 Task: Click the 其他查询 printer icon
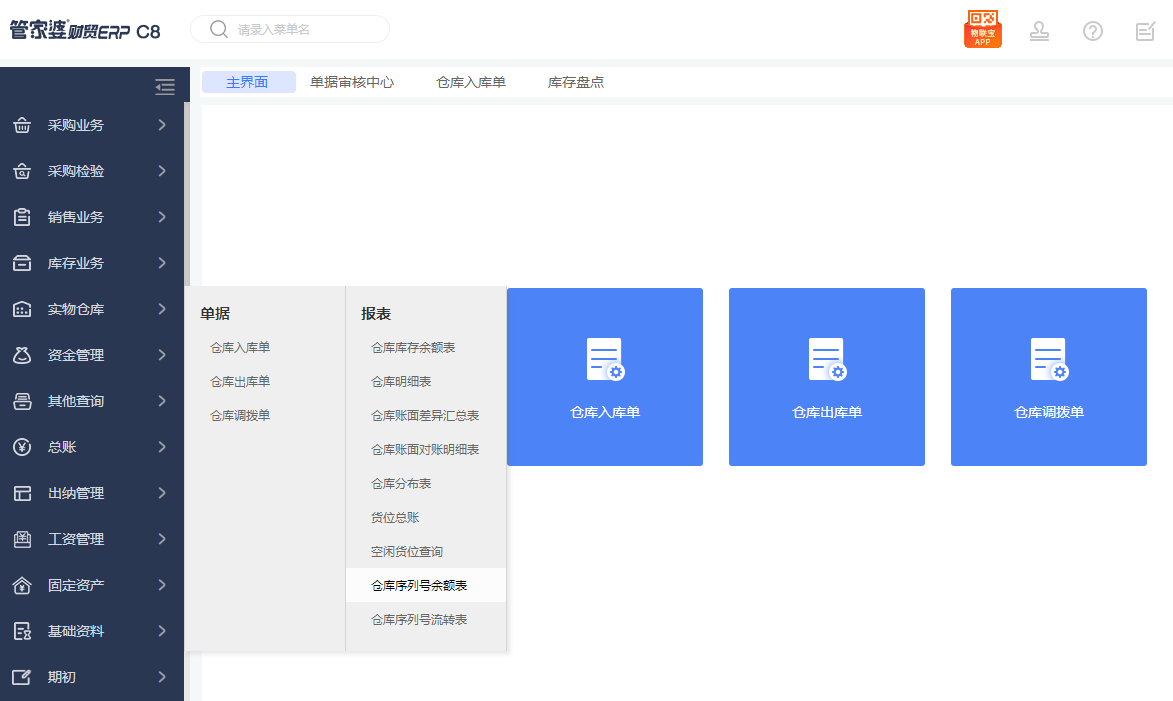click(22, 401)
